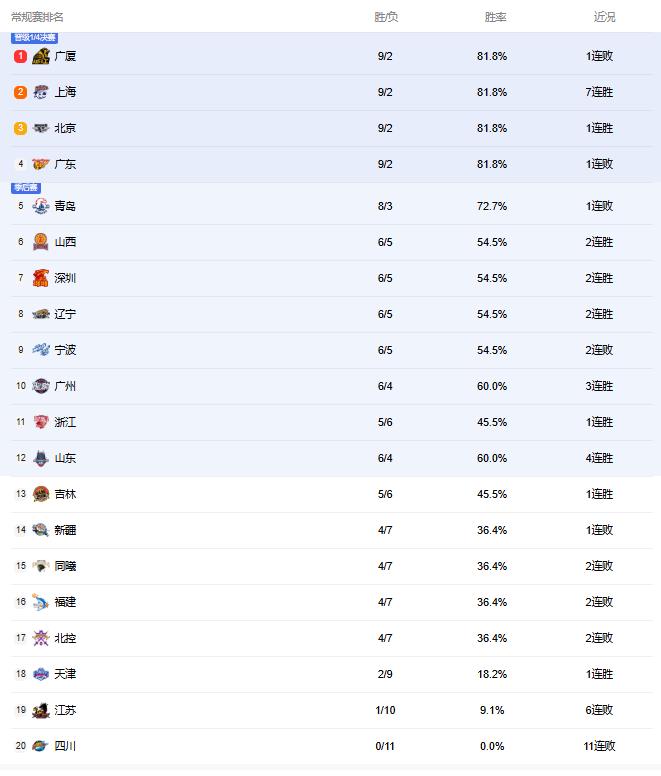Click the 福建 team logo icon
661x776 pixels.
point(41,603)
